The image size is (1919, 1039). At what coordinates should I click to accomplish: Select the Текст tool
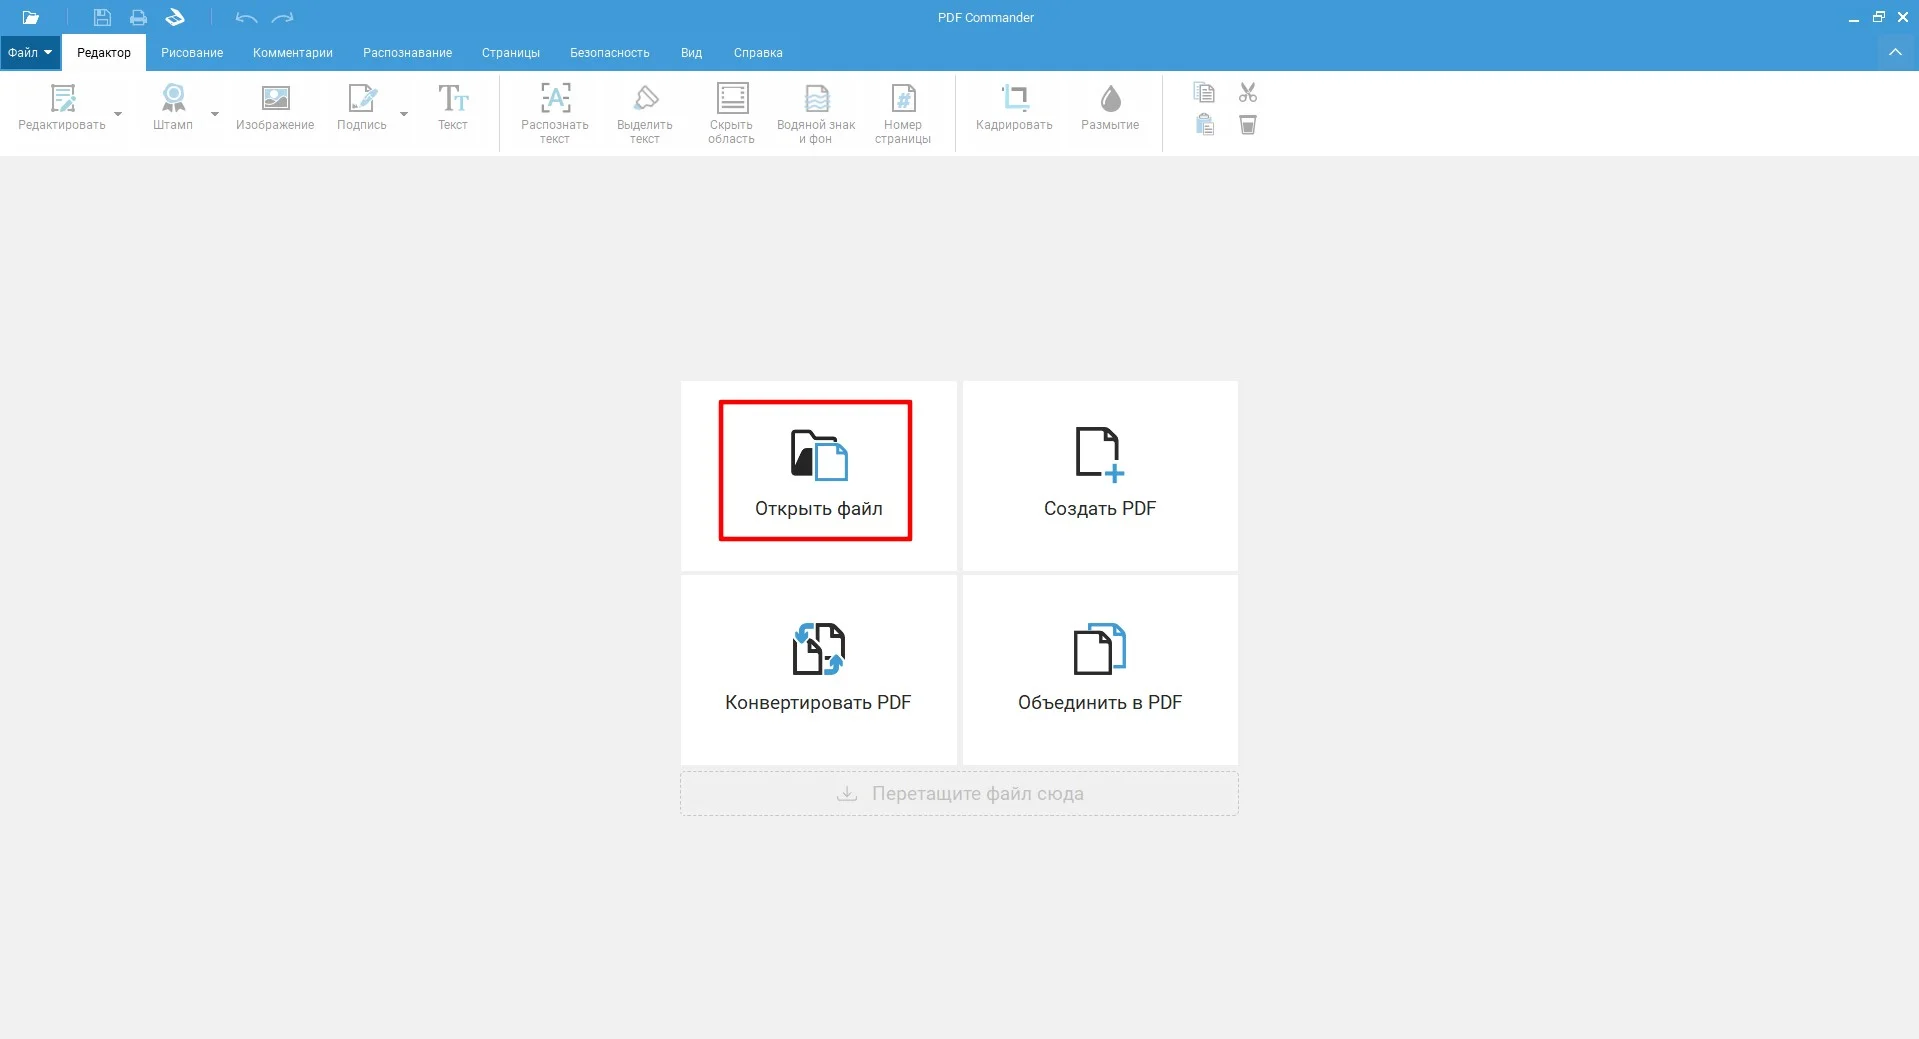point(453,108)
